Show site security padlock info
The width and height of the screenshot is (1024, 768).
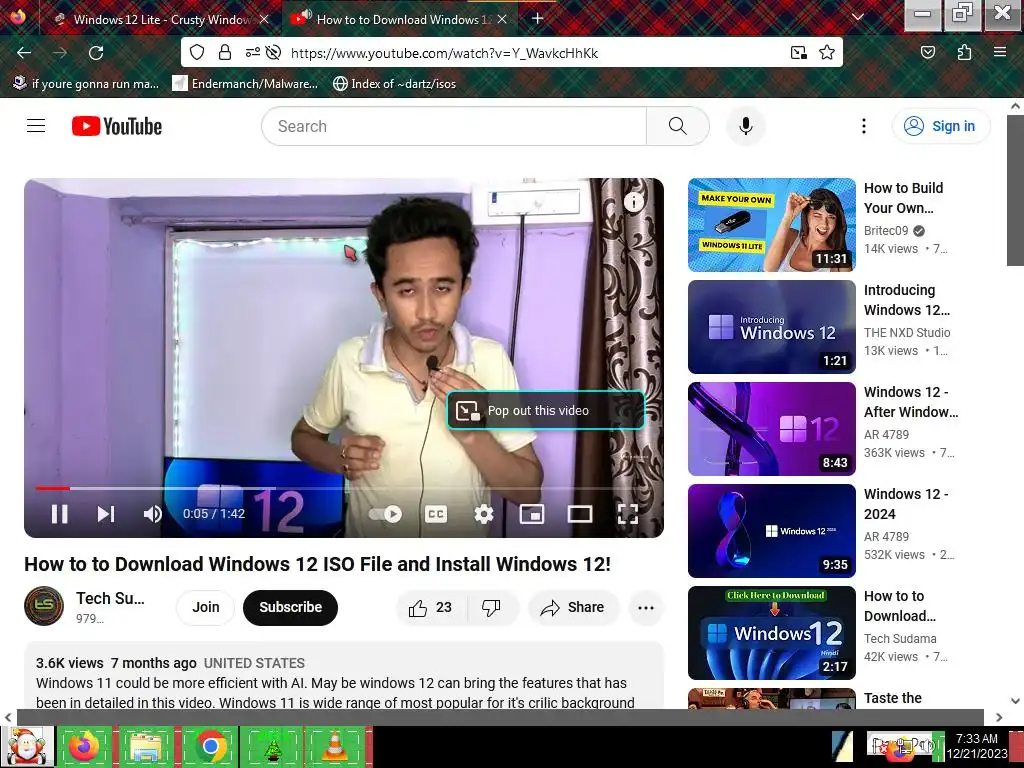tap(225, 52)
